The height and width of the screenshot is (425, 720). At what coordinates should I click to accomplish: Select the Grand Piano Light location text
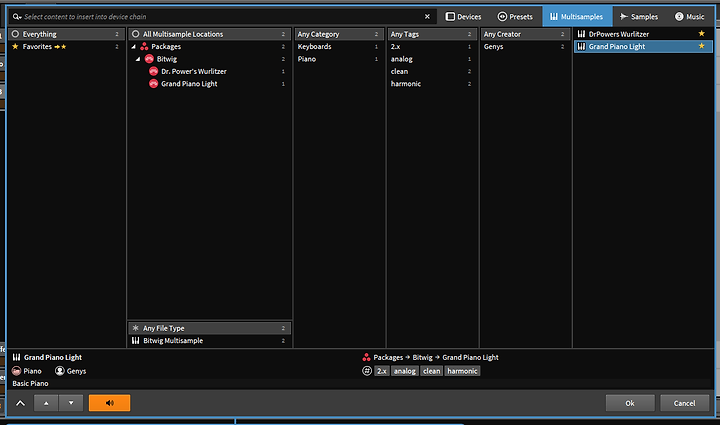[x=189, y=84]
